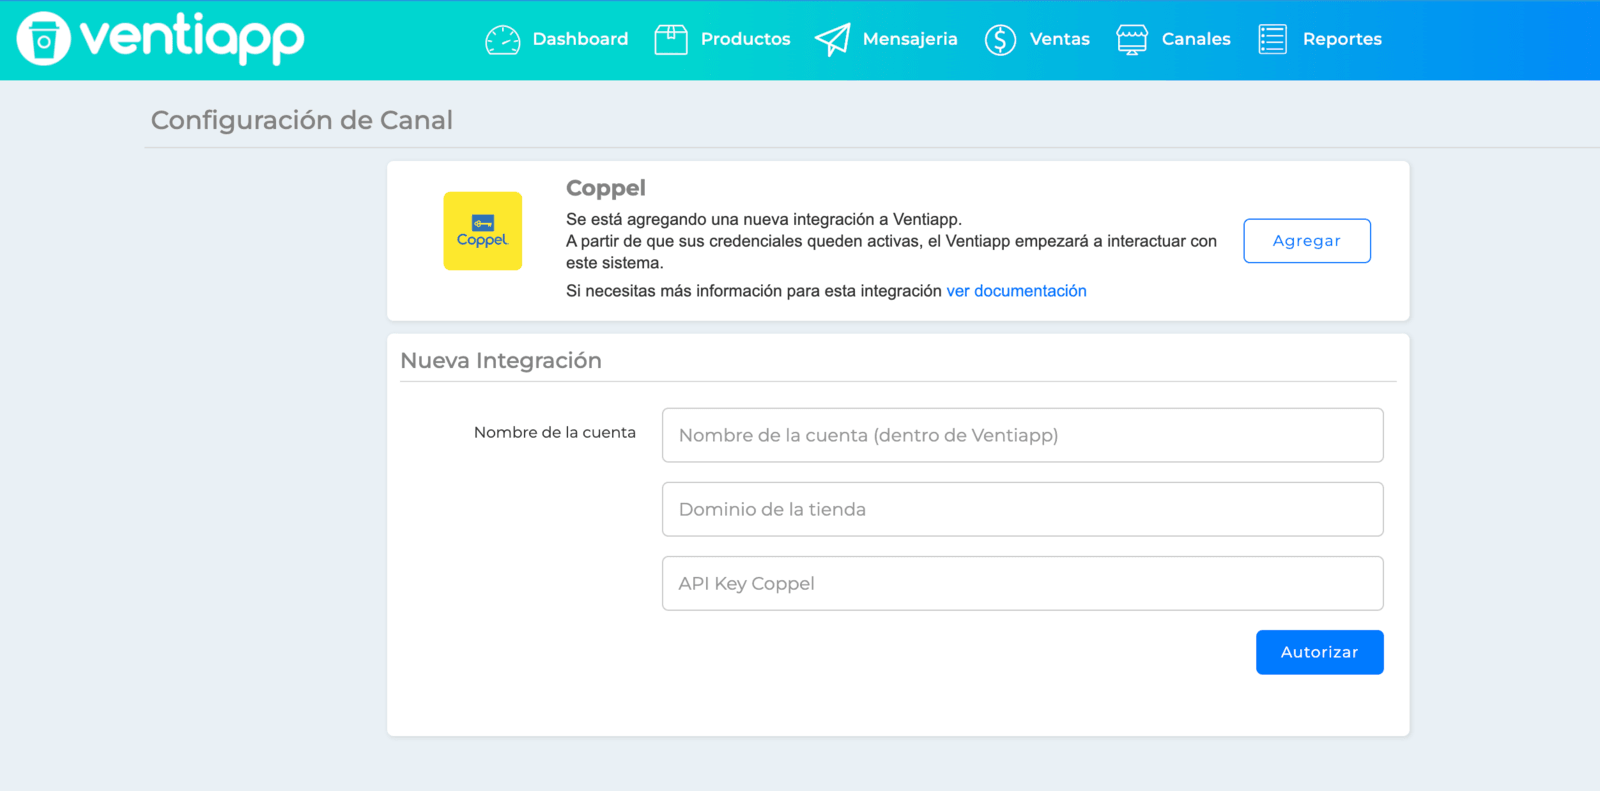Click the Configuración de Canal heading

pyautogui.click(x=302, y=120)
